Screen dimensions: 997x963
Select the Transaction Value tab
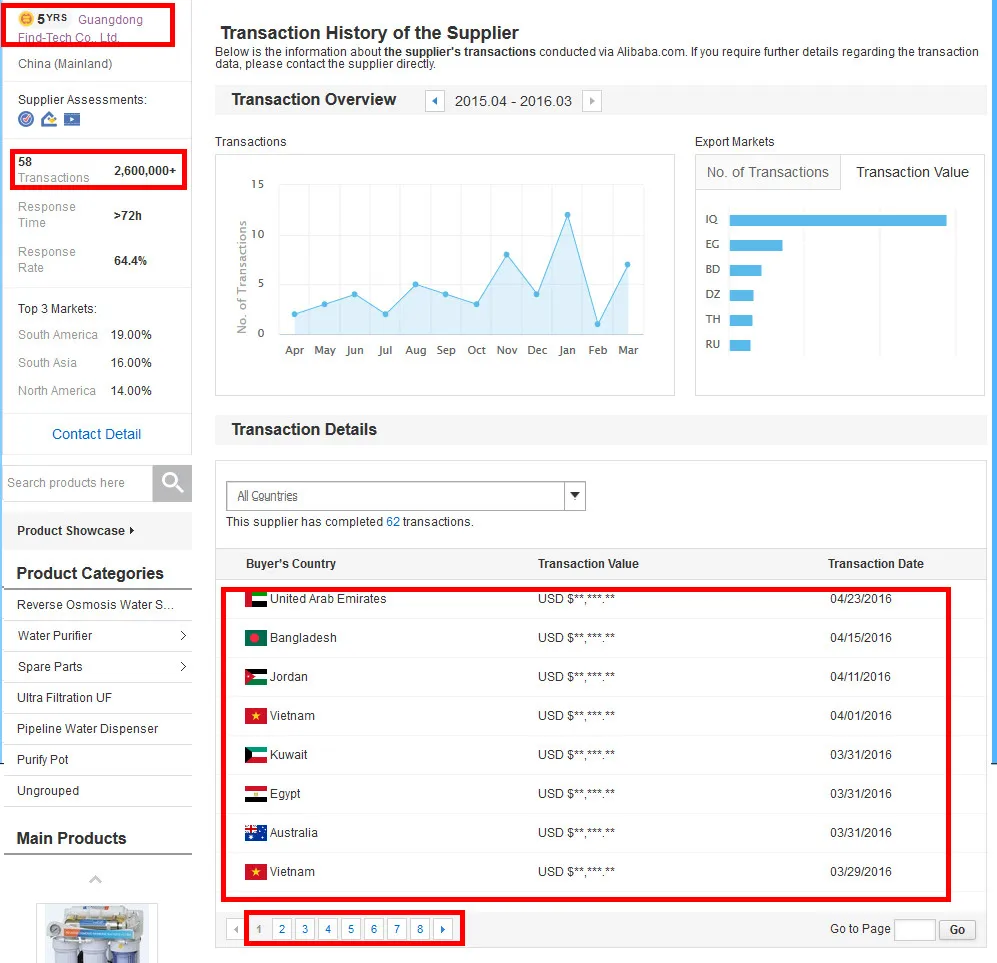912,172
